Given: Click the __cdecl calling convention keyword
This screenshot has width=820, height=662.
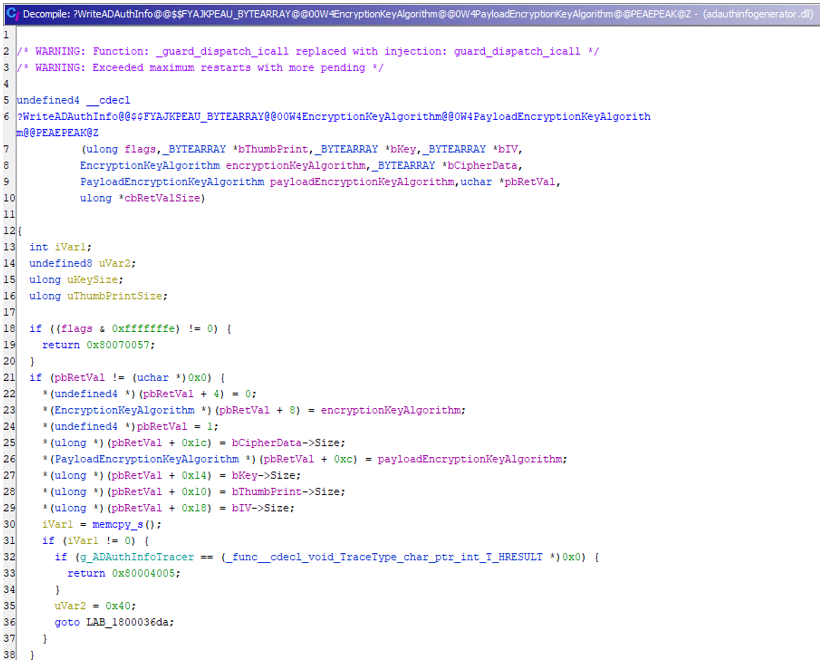Looking at the screenshot, I should pyautogui.click(x=108, y=100).
